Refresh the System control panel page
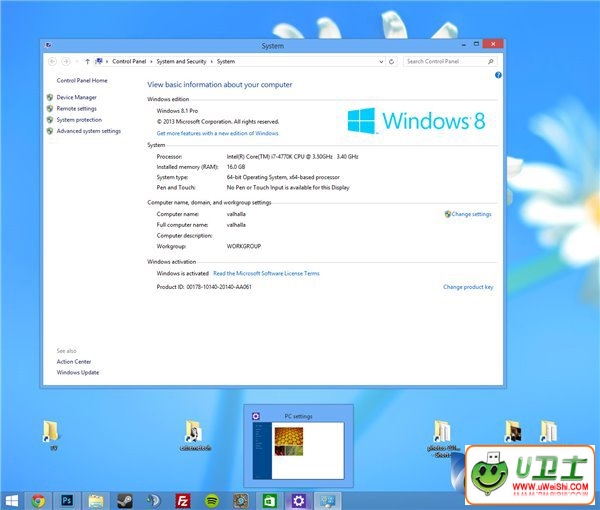This screenshot has width=600, height=510. [391, 61]
